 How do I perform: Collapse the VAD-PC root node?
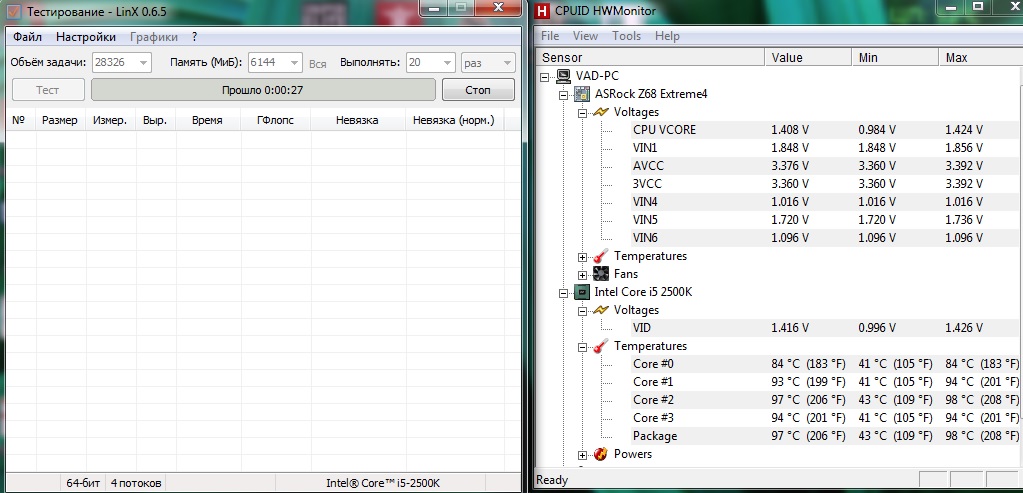coord(545,77)
